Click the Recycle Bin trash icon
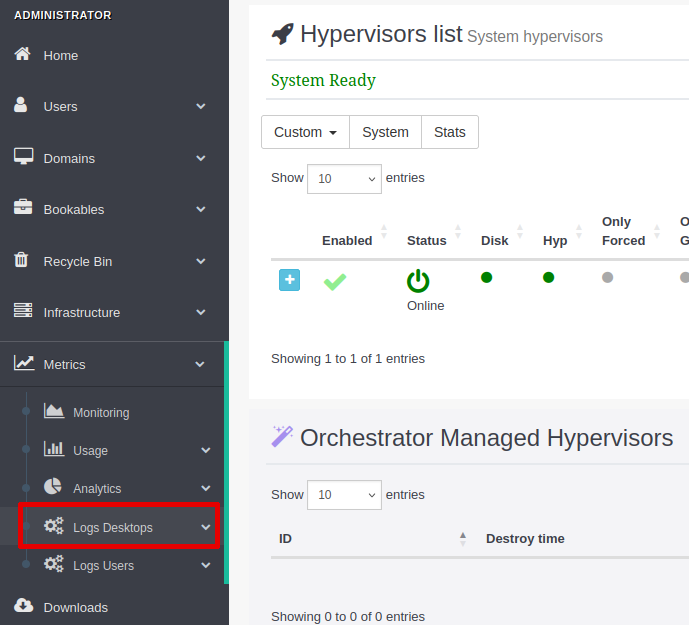 (x=21, y=261)
